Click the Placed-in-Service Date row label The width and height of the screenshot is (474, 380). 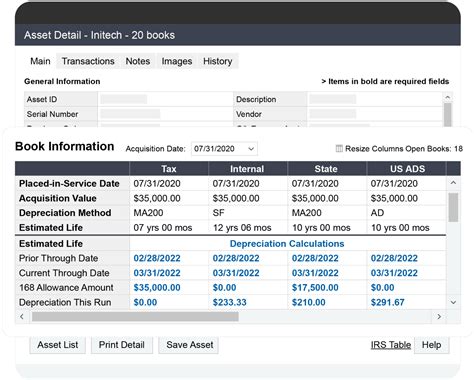69,183
